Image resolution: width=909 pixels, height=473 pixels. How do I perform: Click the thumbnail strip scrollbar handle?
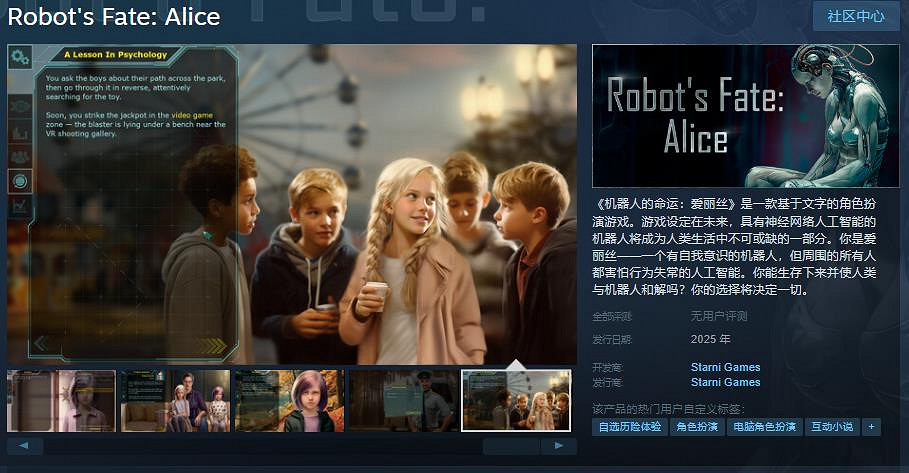tap(511, 446)
